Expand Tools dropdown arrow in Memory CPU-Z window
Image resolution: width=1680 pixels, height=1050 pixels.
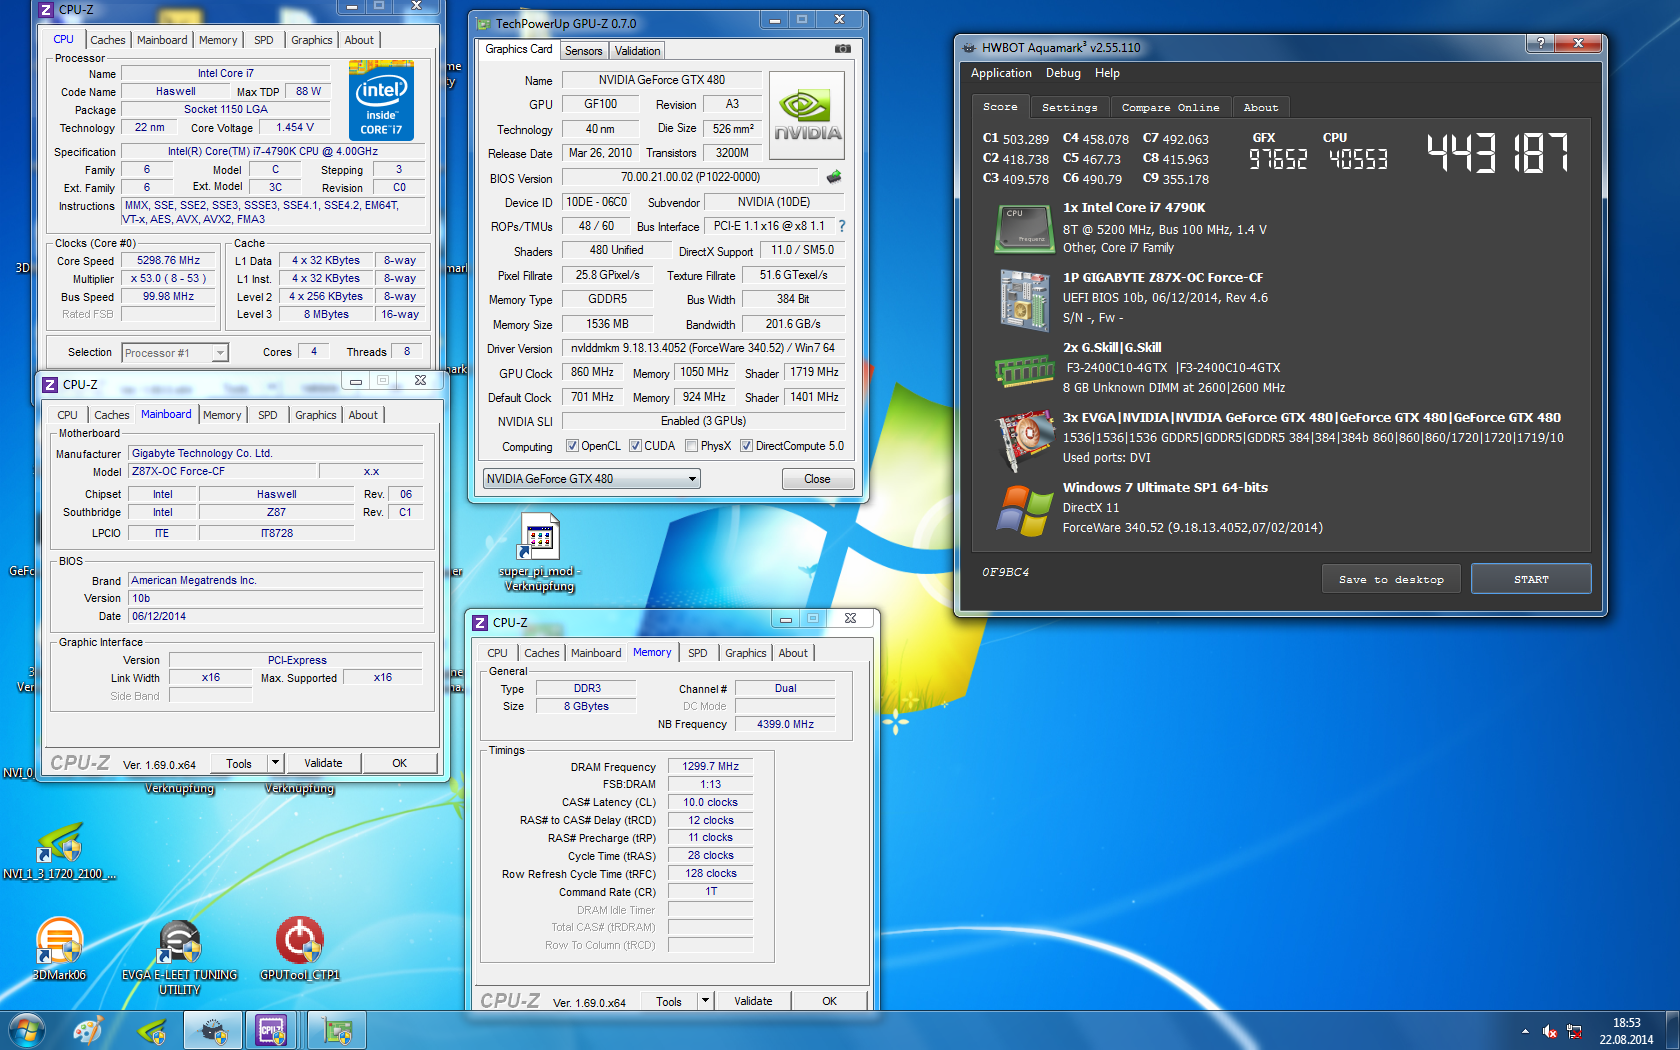click(705, 1001)
